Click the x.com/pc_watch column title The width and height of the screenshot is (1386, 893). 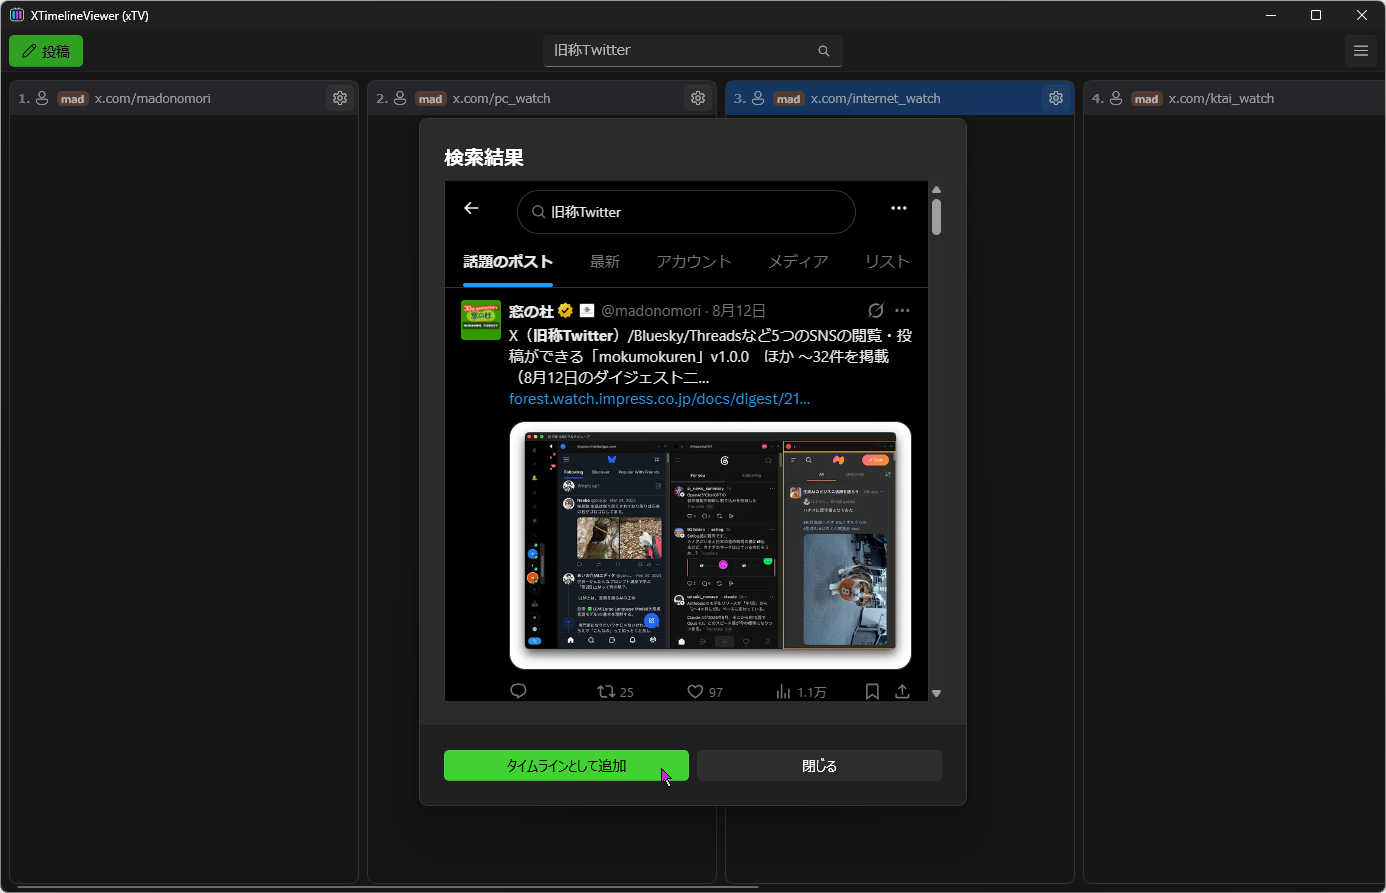click(501, 99)
